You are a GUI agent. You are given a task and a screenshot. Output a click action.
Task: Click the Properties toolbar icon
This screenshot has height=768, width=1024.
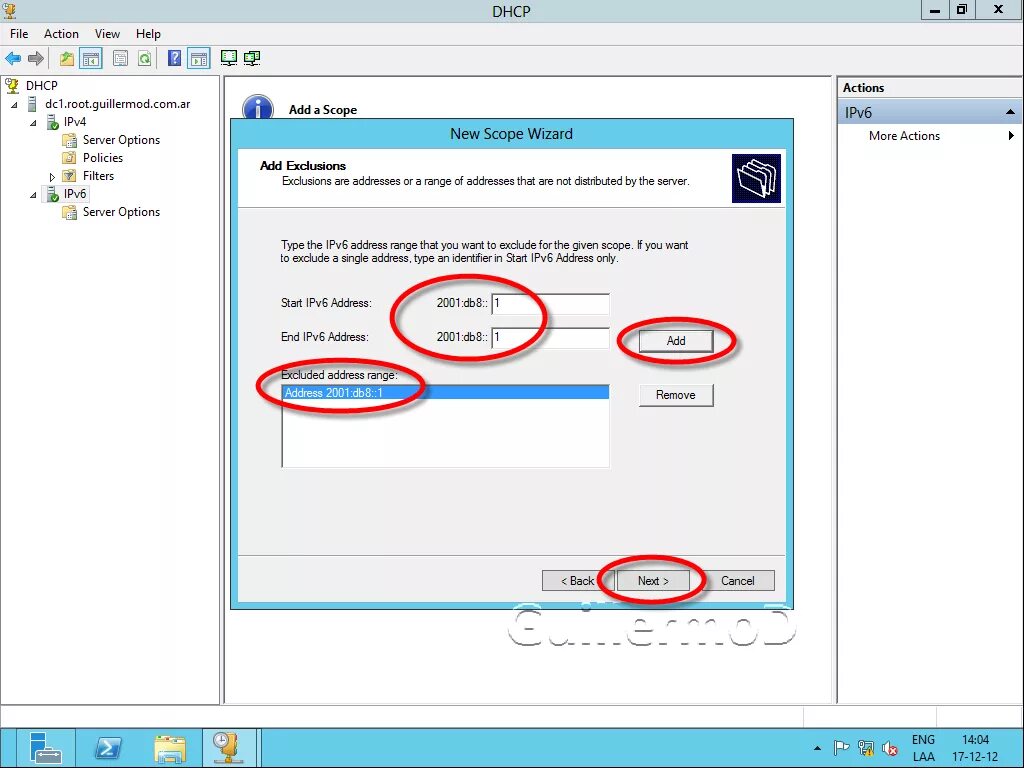120,58
